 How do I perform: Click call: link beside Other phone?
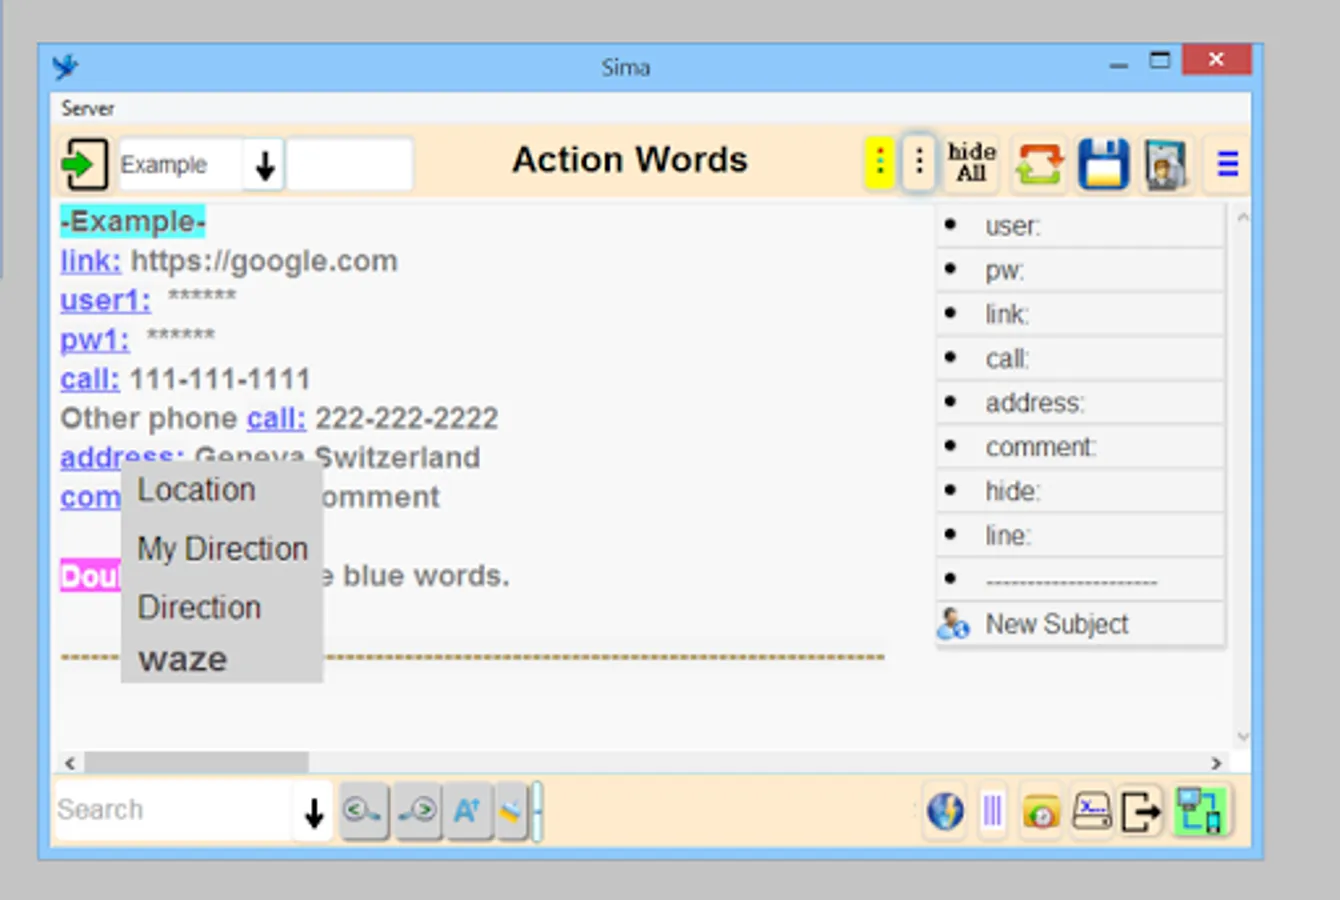point(276,418)
